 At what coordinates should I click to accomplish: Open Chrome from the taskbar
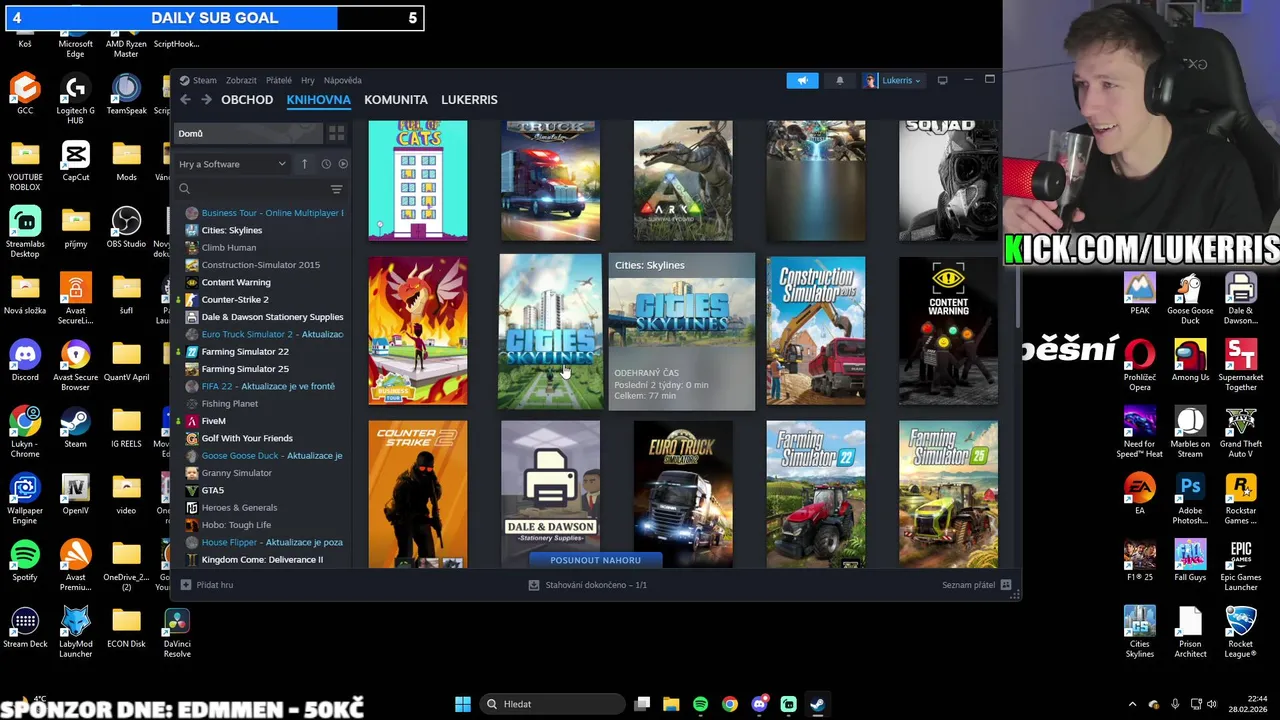point(730,704)
